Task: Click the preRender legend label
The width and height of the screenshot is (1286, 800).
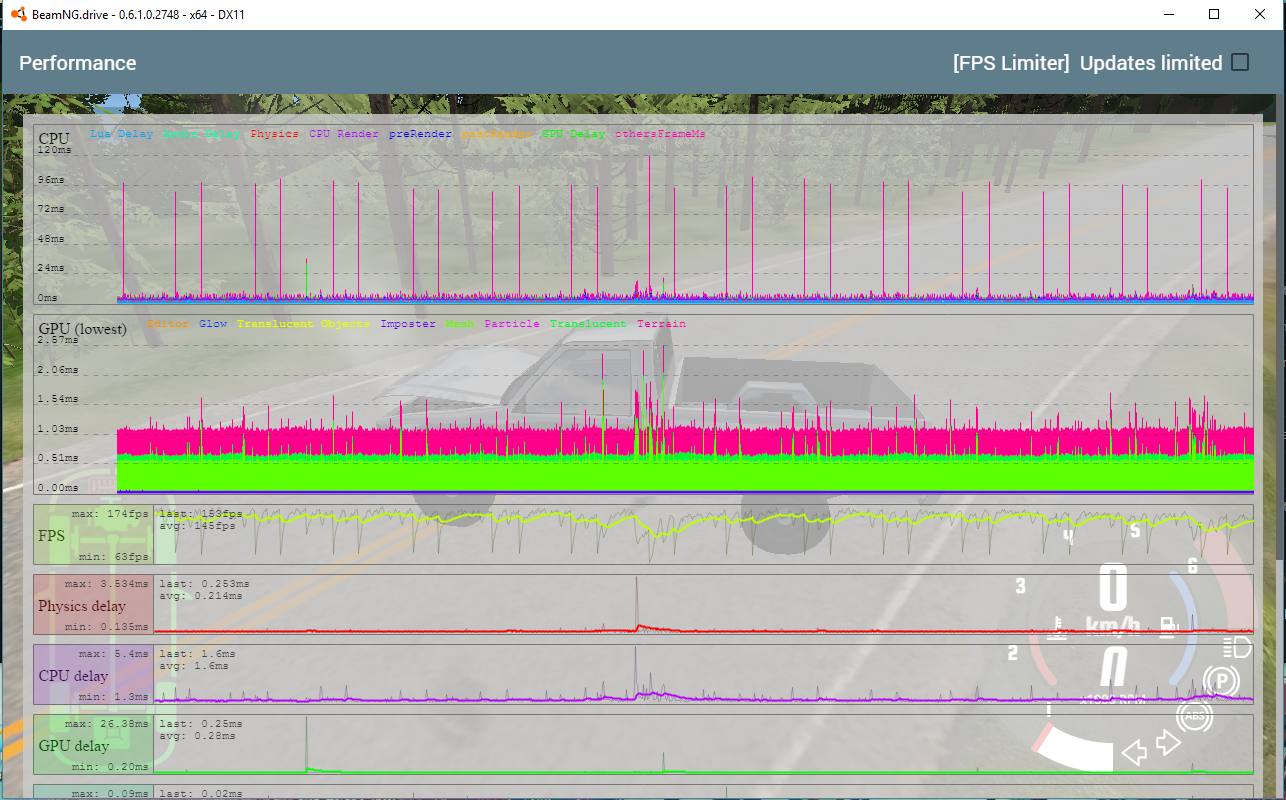Action: [x=420, y=134]
